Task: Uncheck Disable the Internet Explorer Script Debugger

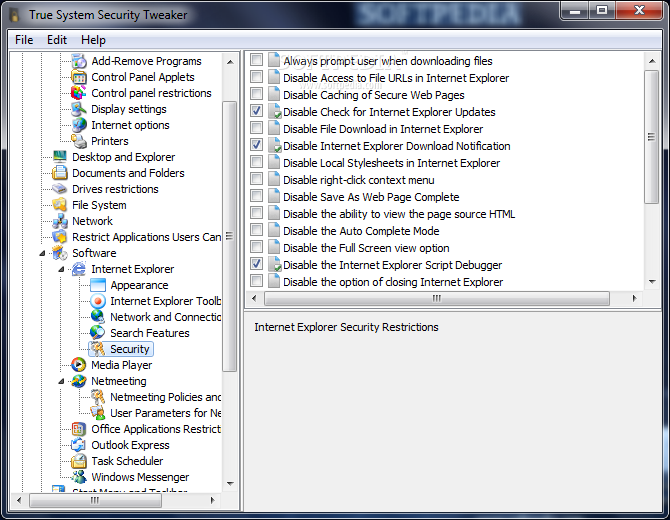Action: pyautogui.click(x=256, y=264)
